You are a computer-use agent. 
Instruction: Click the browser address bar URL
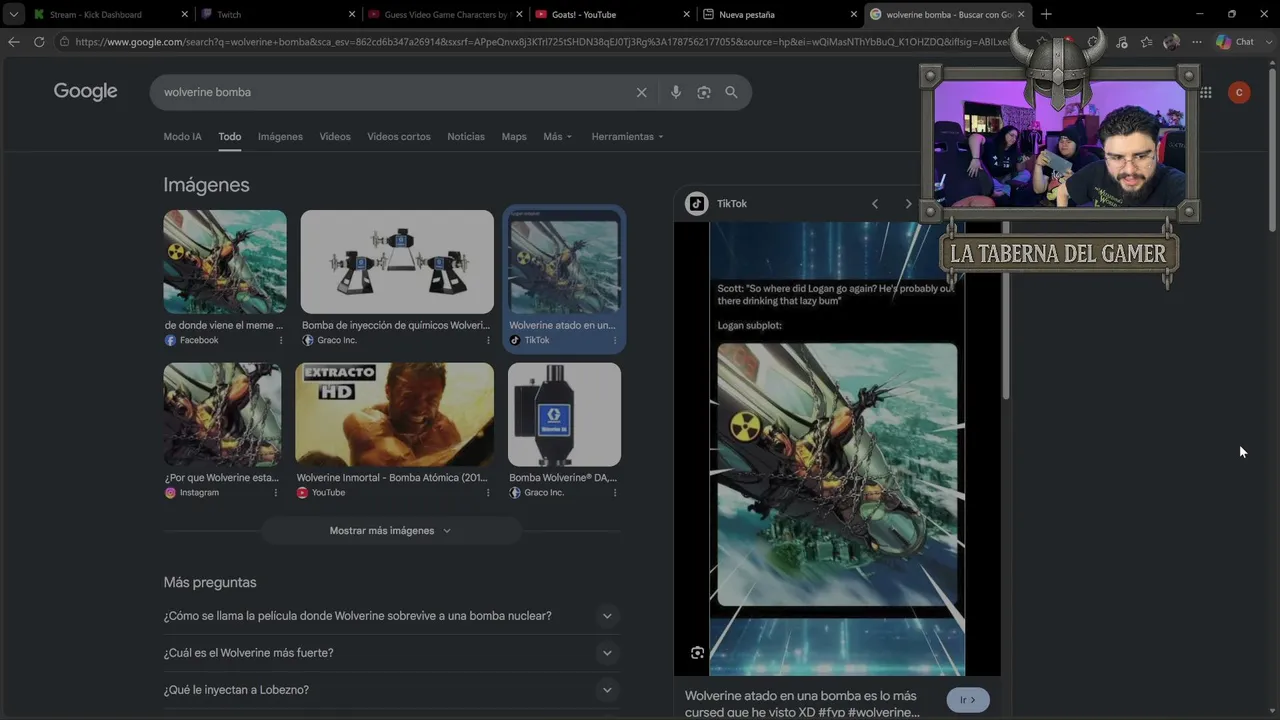[x=540, y=42]
